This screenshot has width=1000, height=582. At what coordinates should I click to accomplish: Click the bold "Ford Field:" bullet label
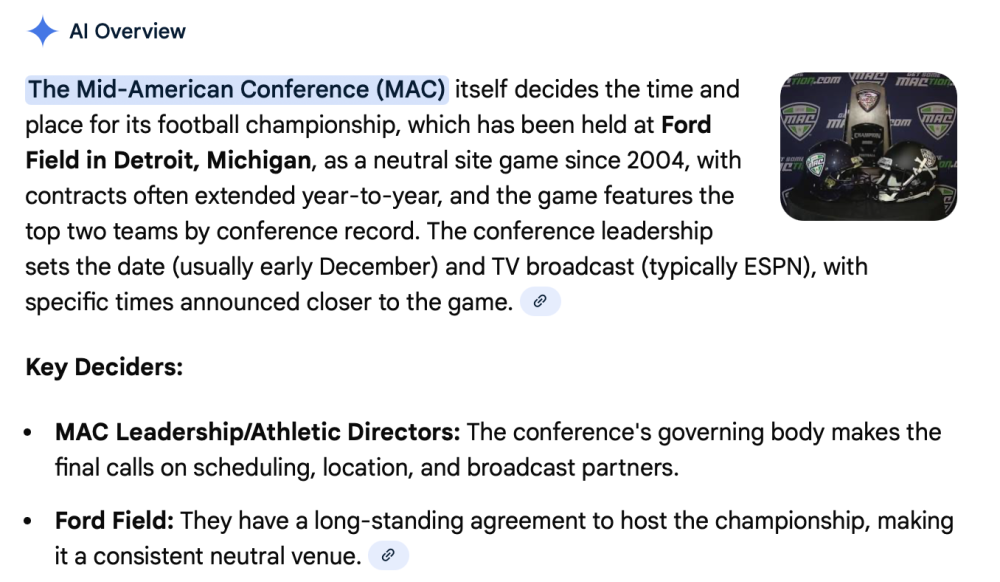tap(114, 521)
